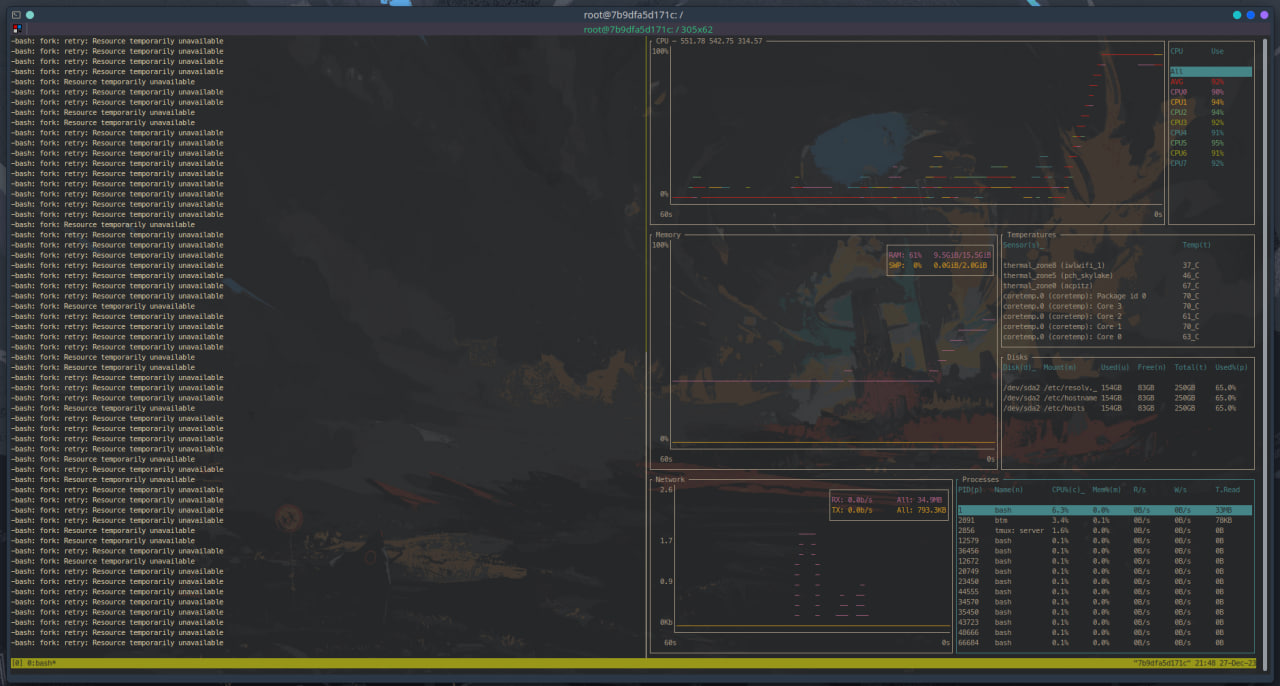
Task: Select the /etc/hosts disk row
Action: click(1127, 408)
